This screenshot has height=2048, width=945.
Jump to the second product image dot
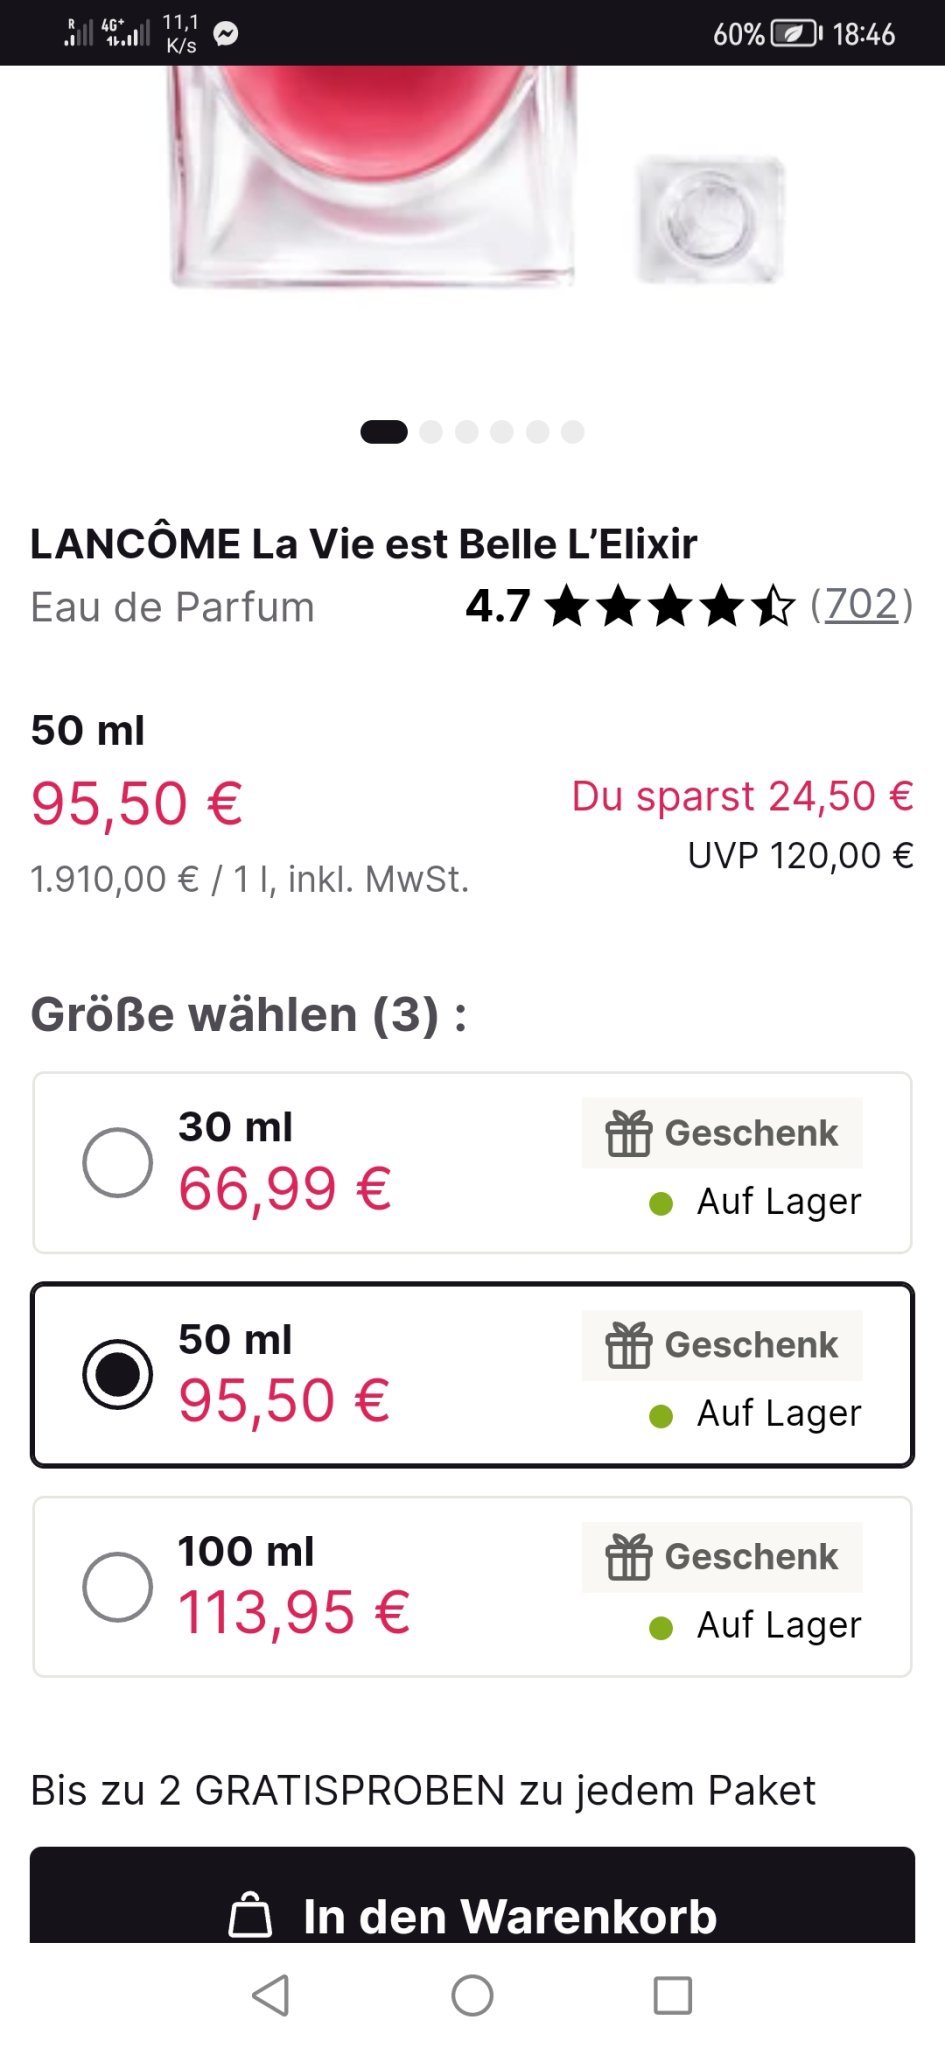(x=431, y=432)
